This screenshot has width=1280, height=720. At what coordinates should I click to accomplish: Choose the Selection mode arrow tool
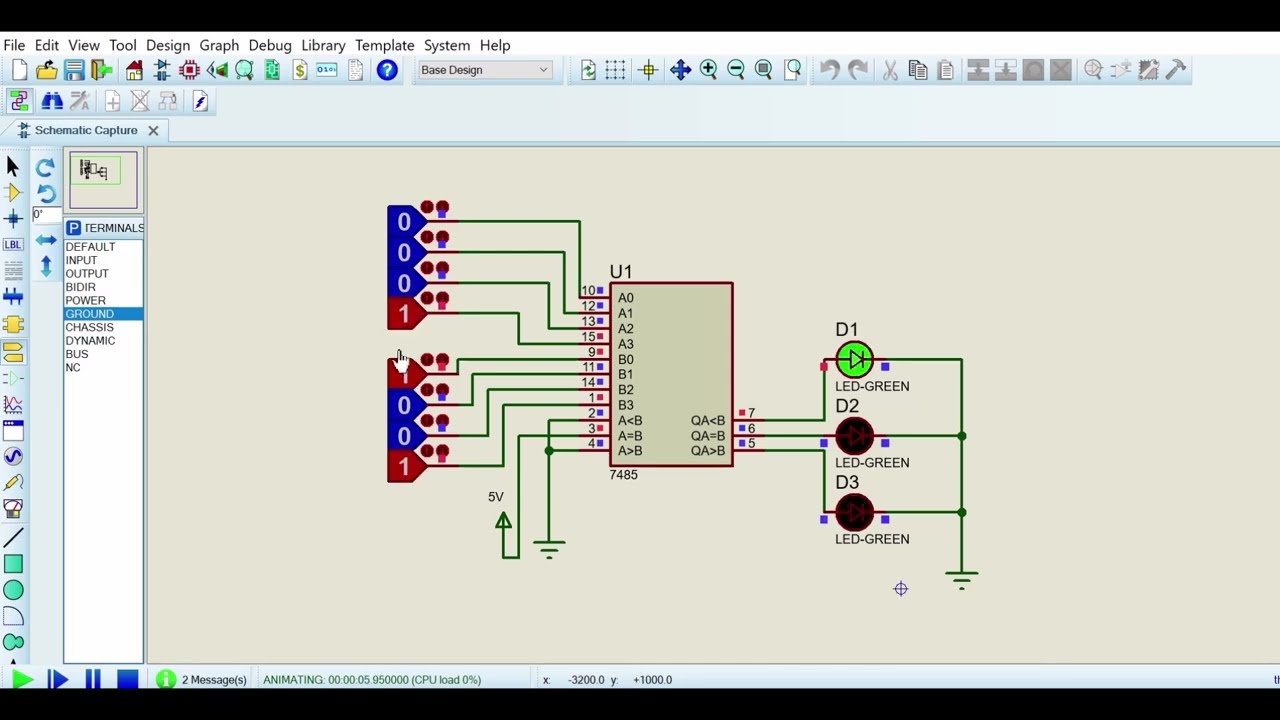(13, 167)
